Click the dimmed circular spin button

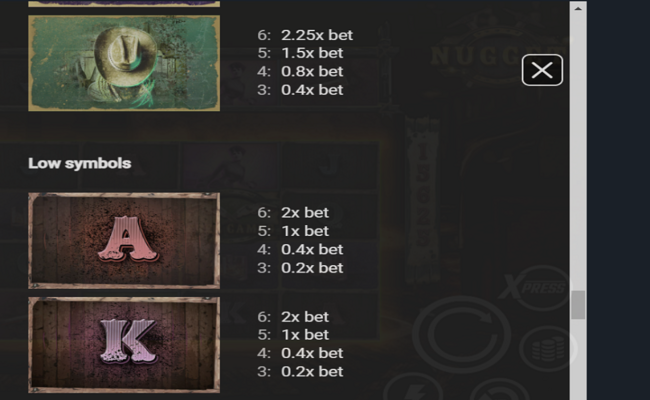[x=462, y=334]
